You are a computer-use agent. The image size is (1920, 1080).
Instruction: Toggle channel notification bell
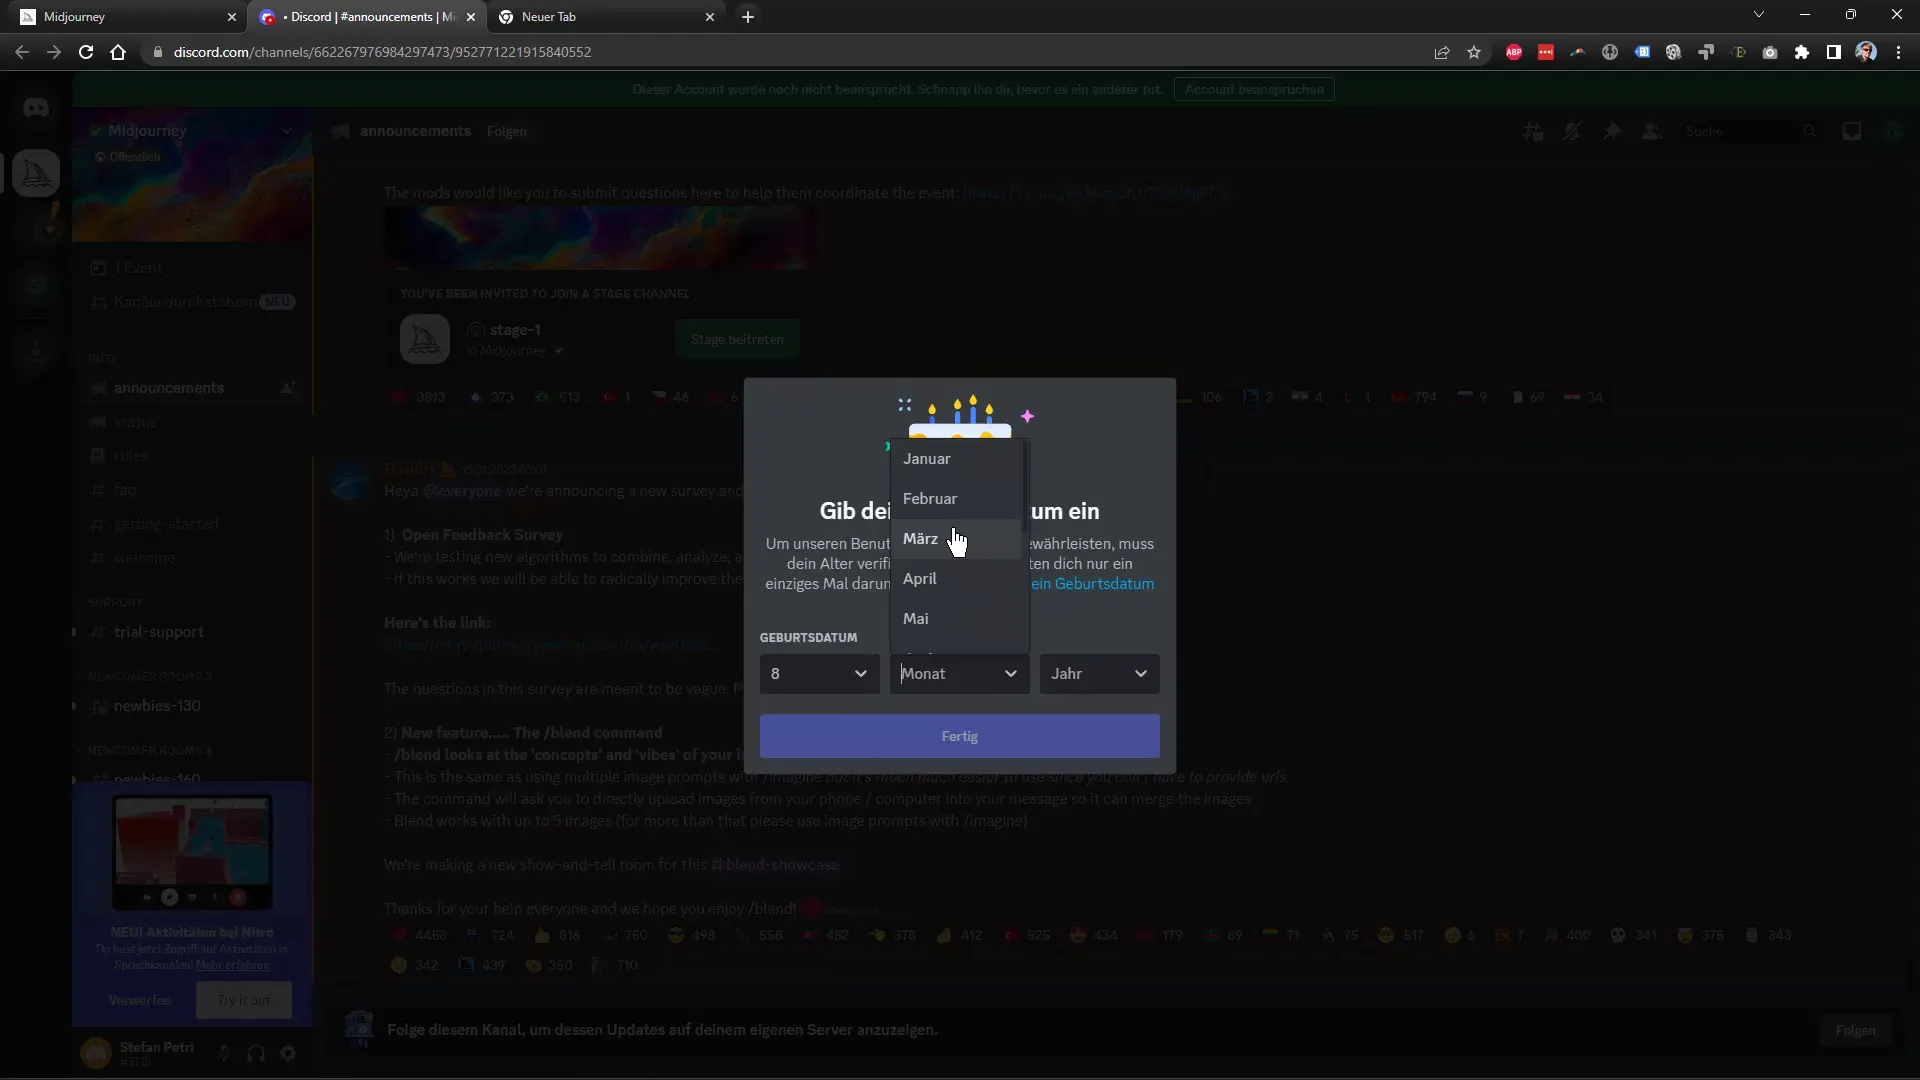[x=1572, y=131]
